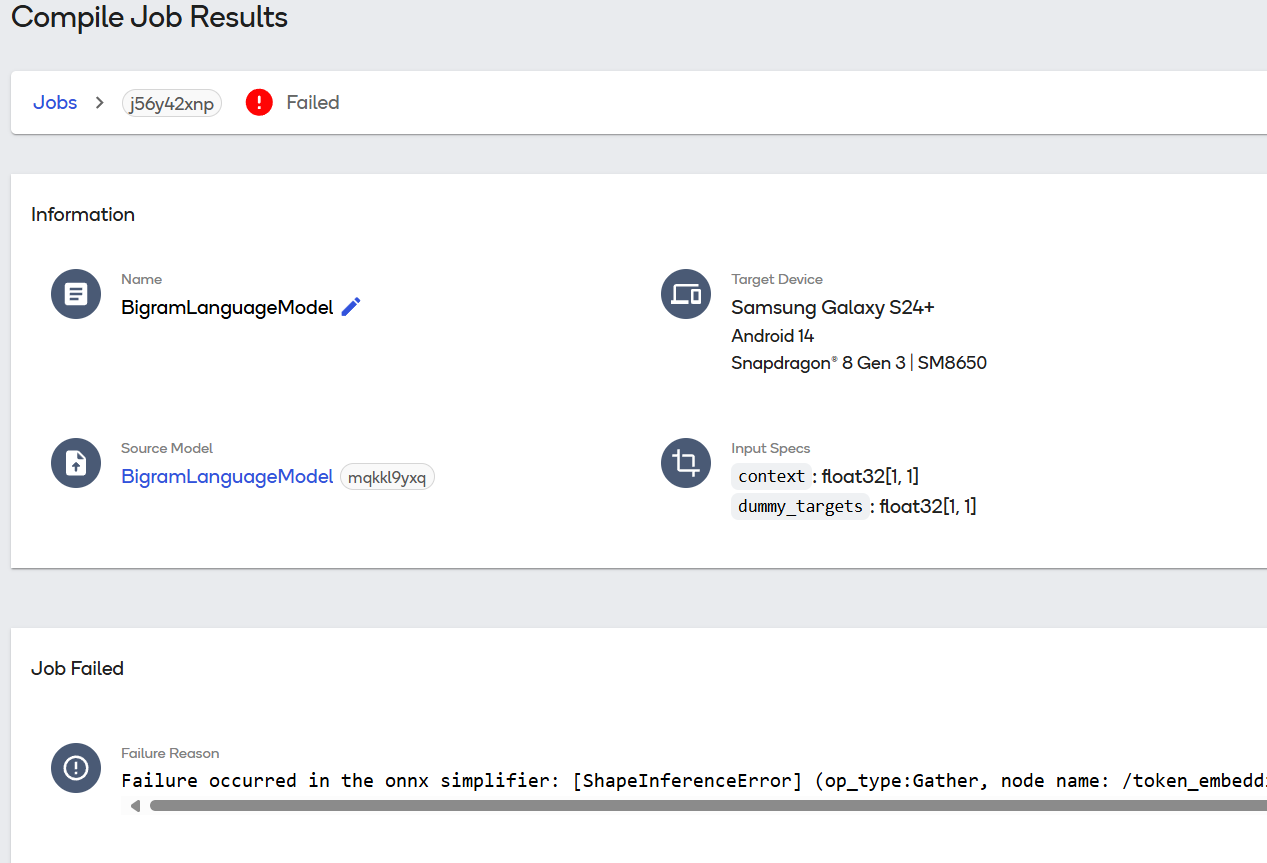Viewport: 1267px width, 863px height.
Task: Click the Input Specs crop icon
Action: coord(686,463)
